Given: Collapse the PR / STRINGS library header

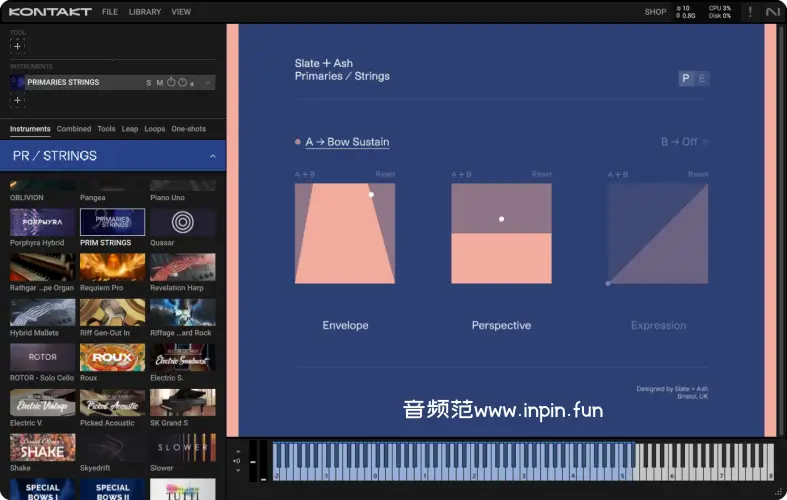Looking at the screenshot, I should pyautogui.click(x=212, y=156).
